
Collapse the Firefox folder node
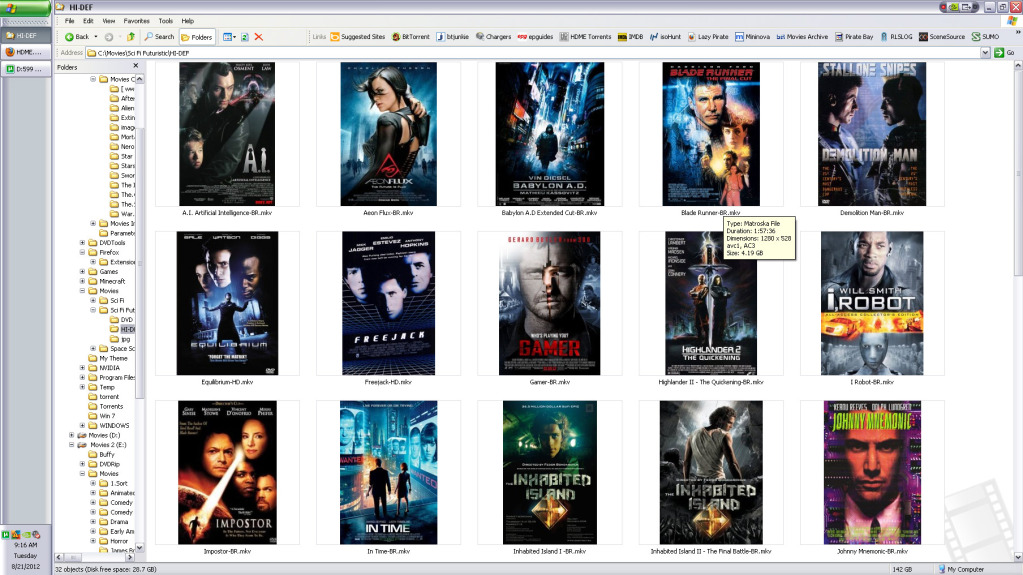(82, 253)
